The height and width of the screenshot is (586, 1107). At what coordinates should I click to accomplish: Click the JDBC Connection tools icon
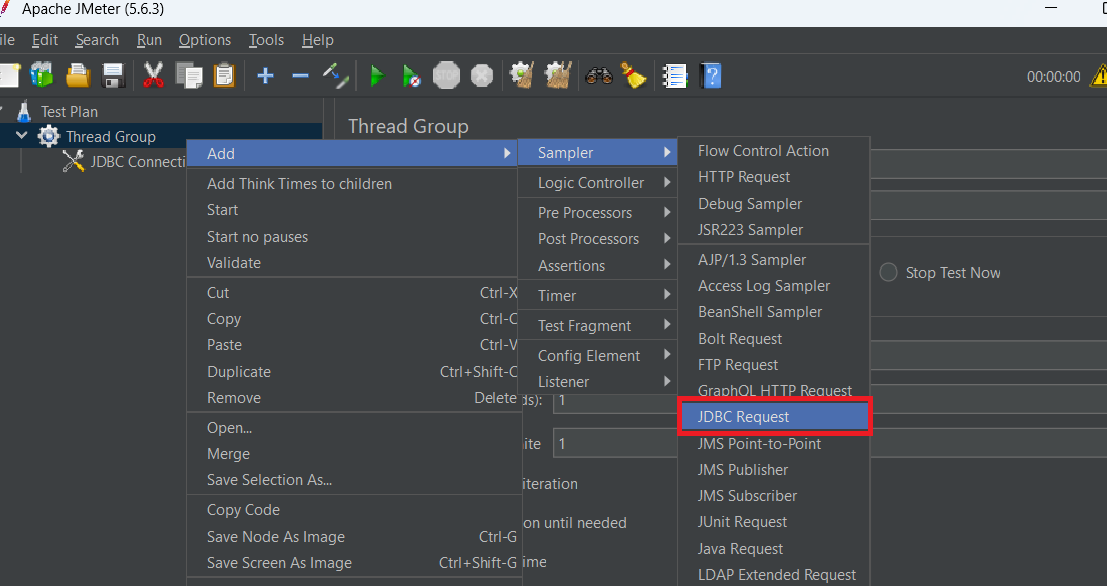[x=73, y=161]
